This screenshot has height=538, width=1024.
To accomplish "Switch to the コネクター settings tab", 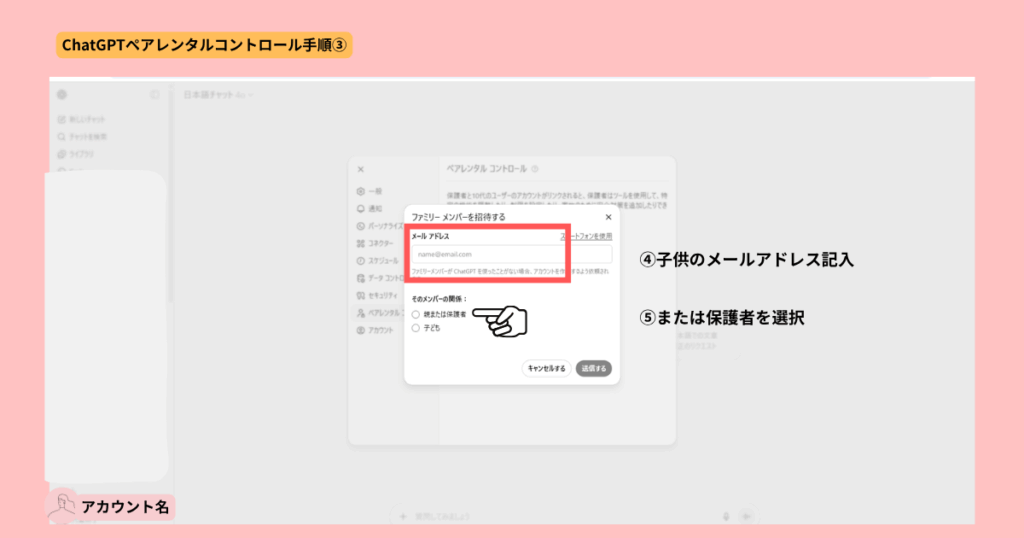I will click(x=376, y=244).
